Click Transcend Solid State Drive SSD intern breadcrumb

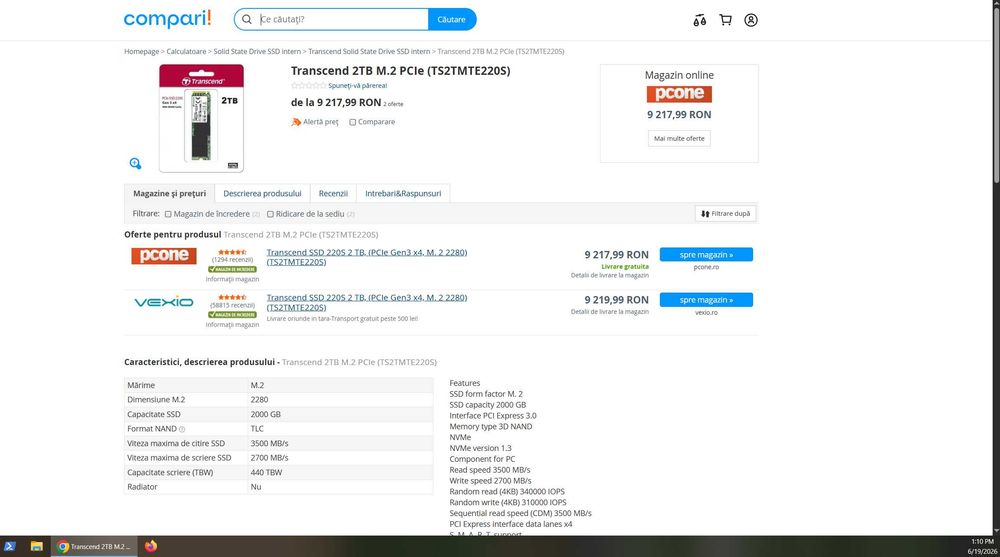pyautogui.click(x=369, y=52)
